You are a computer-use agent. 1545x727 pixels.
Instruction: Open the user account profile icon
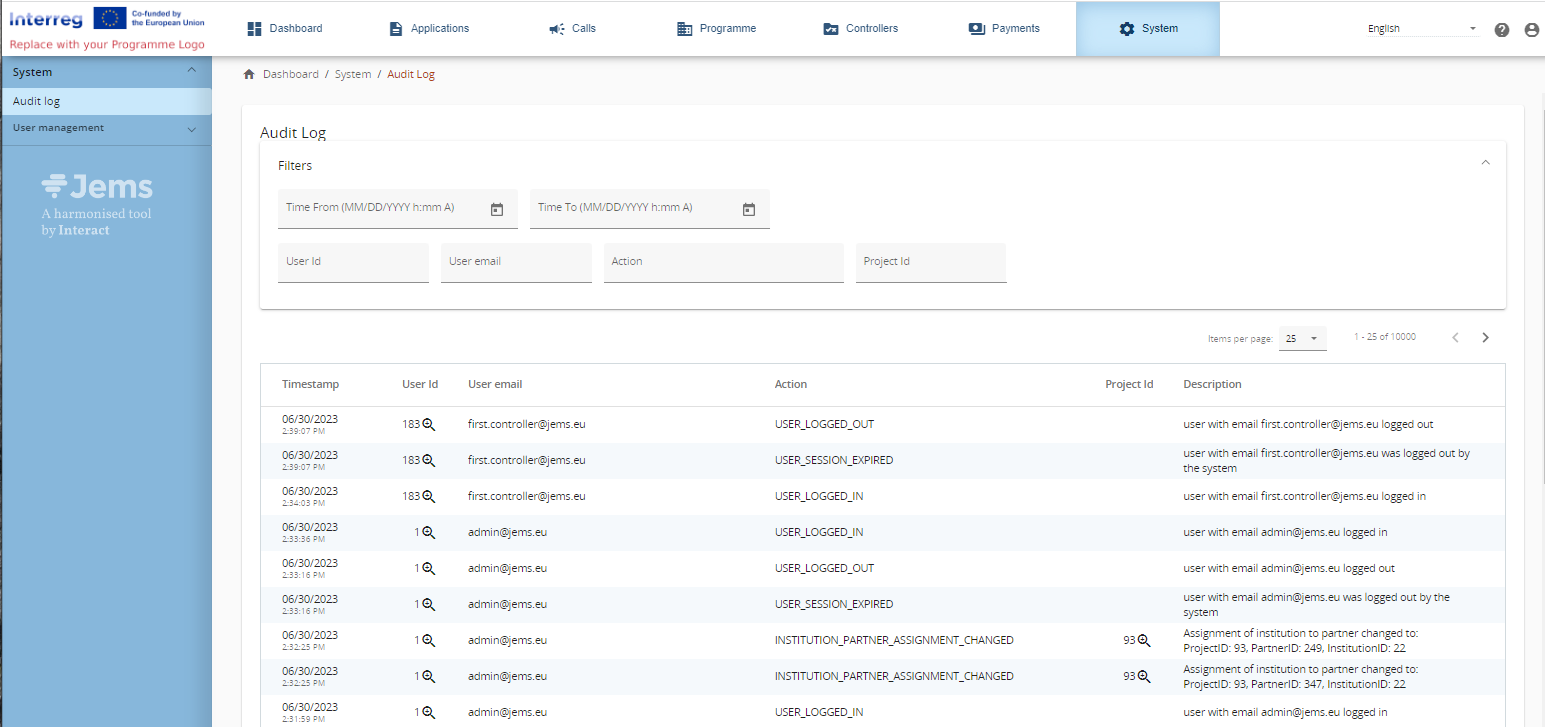[1531, 30]
